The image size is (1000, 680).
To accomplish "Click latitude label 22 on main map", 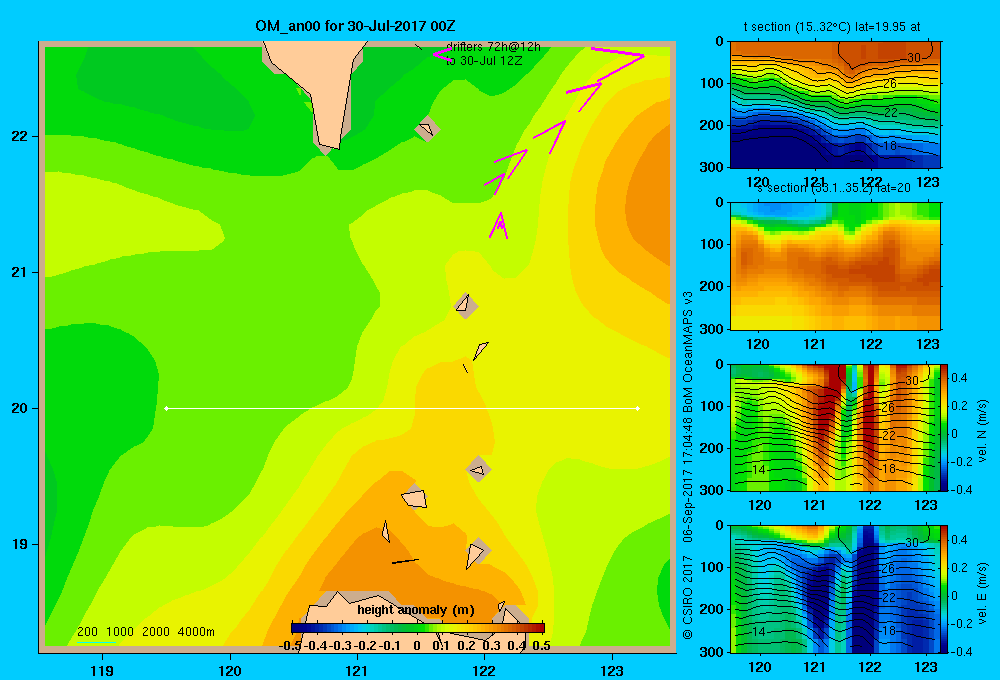I will (20, 136).
